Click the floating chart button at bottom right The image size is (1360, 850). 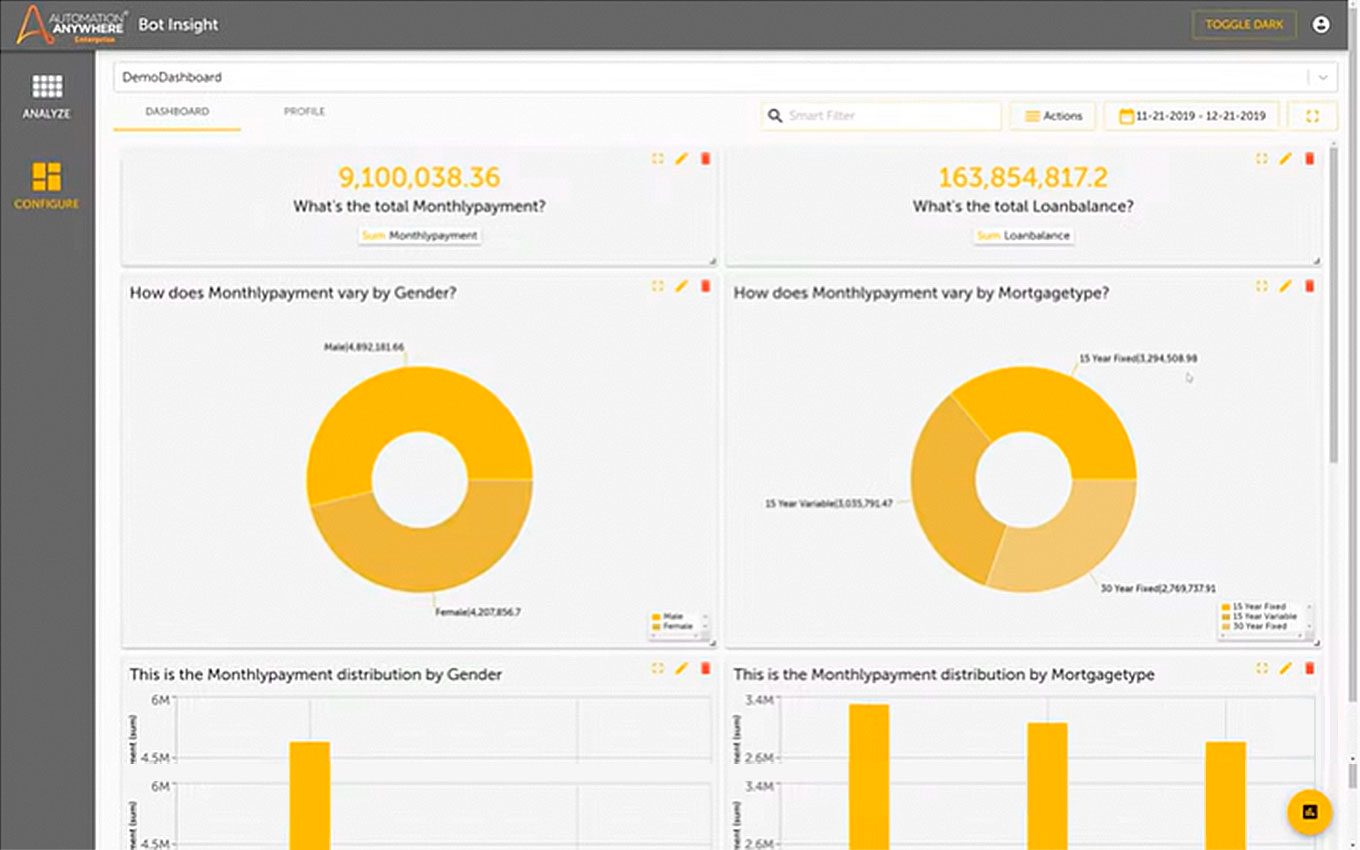[1309, 812]
